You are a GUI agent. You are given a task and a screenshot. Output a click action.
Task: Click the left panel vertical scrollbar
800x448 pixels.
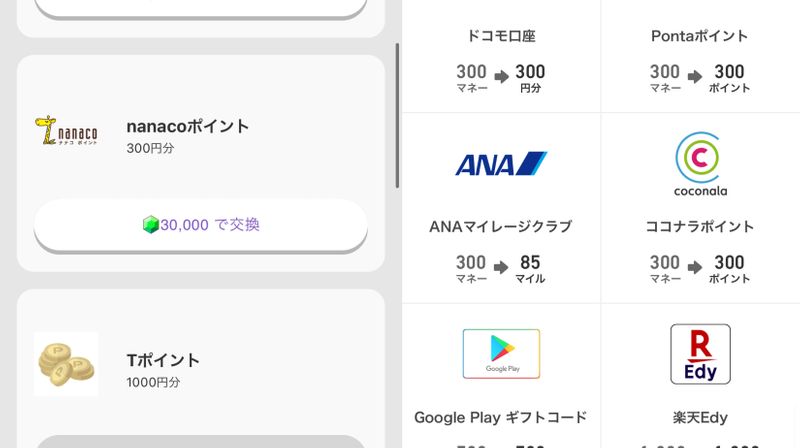pos(397,115)
